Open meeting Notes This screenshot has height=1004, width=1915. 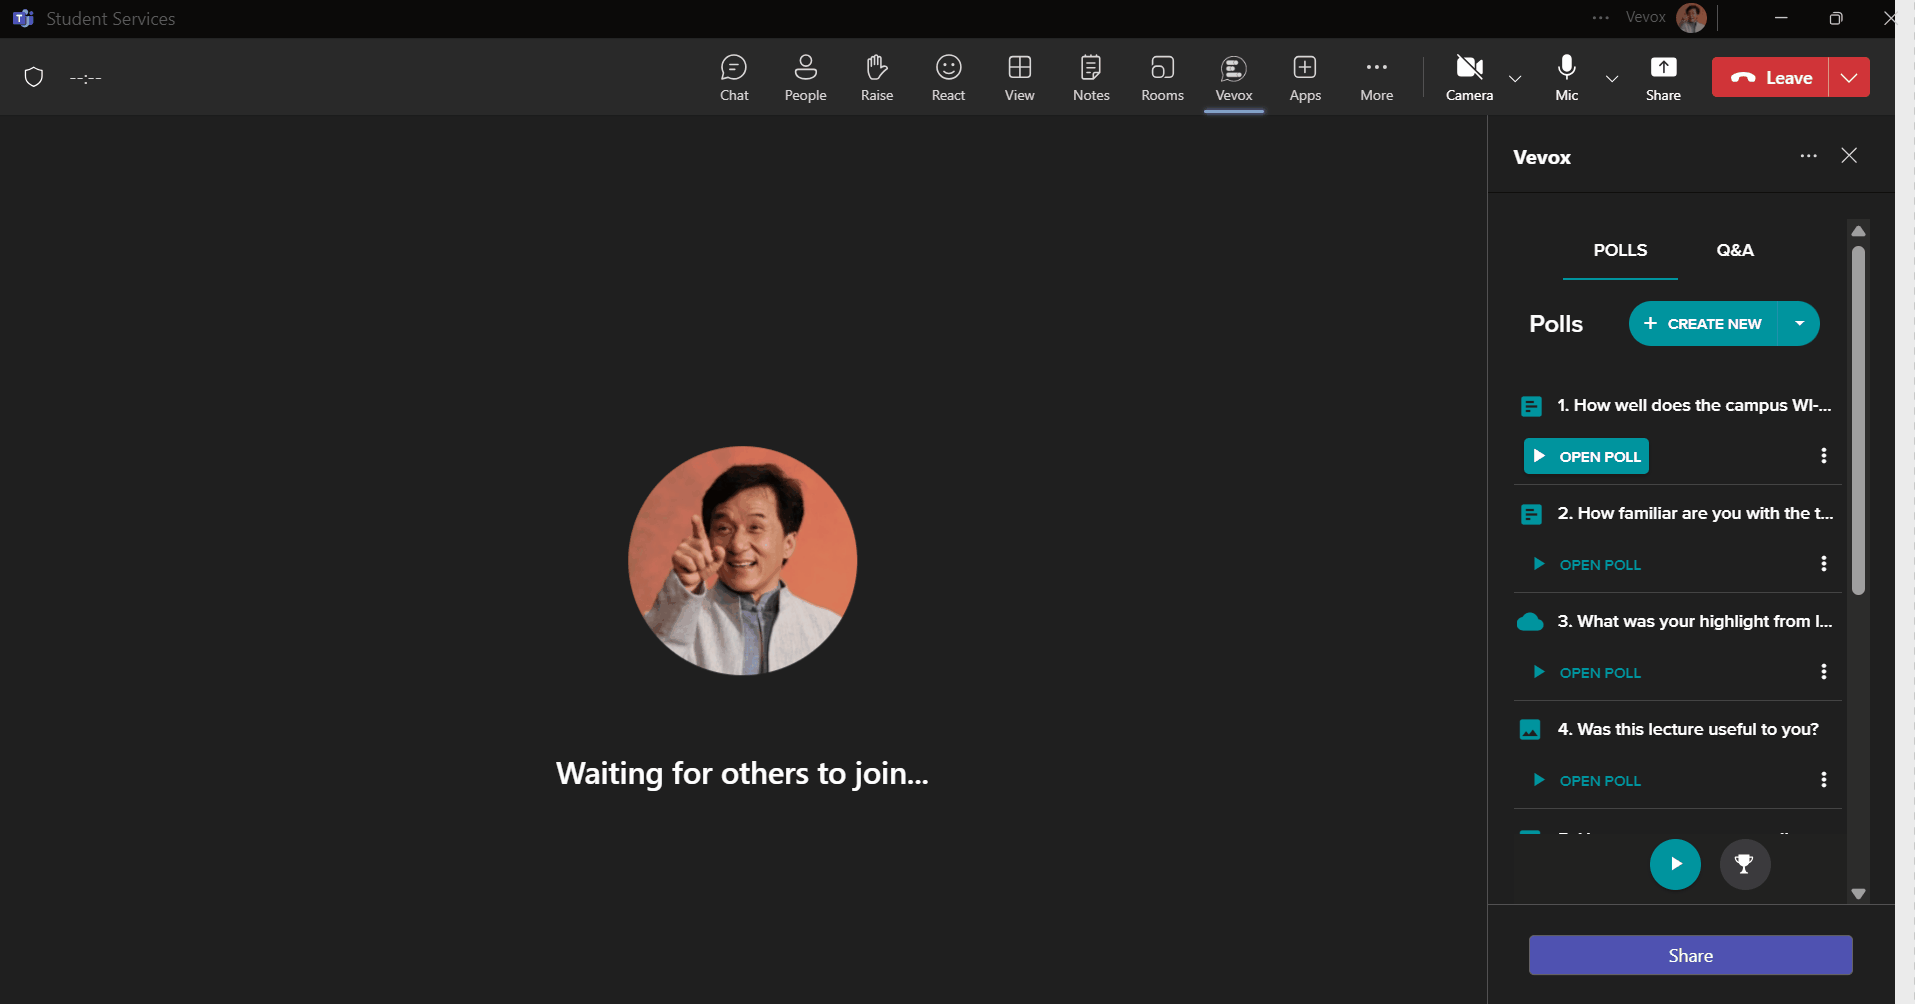1090,77
